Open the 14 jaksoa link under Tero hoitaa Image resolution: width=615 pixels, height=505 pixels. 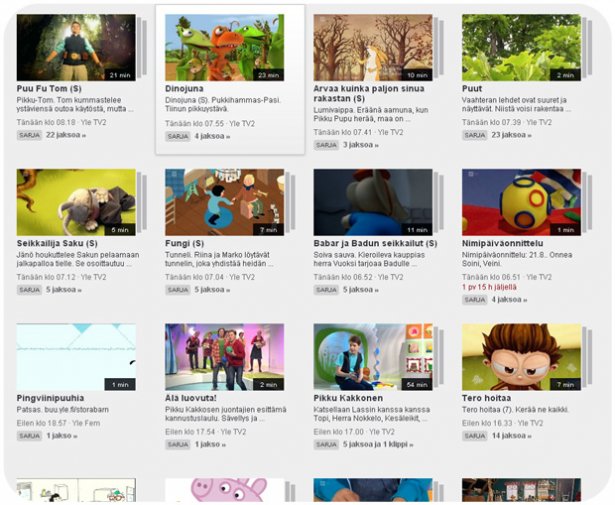pos(511,436)
